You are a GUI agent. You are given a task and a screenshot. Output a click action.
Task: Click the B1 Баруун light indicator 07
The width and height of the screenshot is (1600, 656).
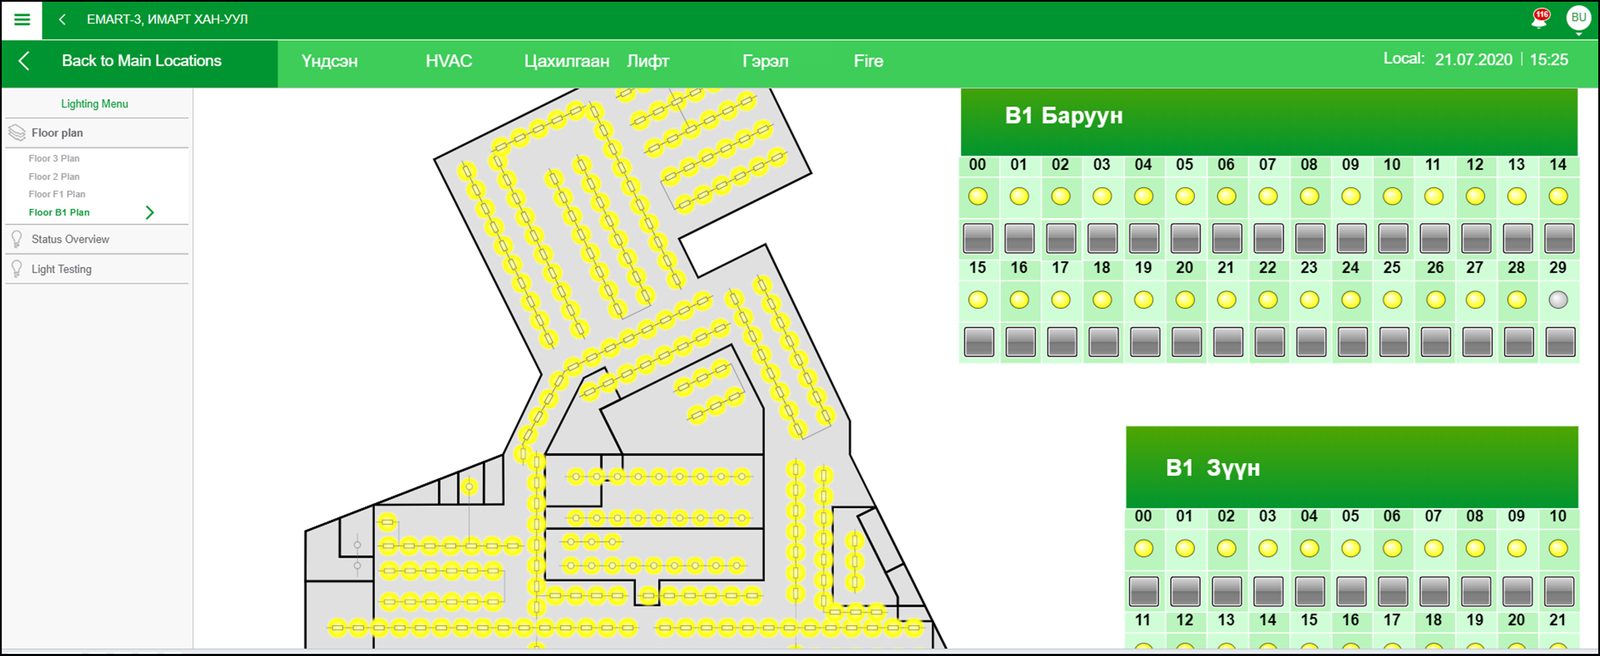point(1268,196)
